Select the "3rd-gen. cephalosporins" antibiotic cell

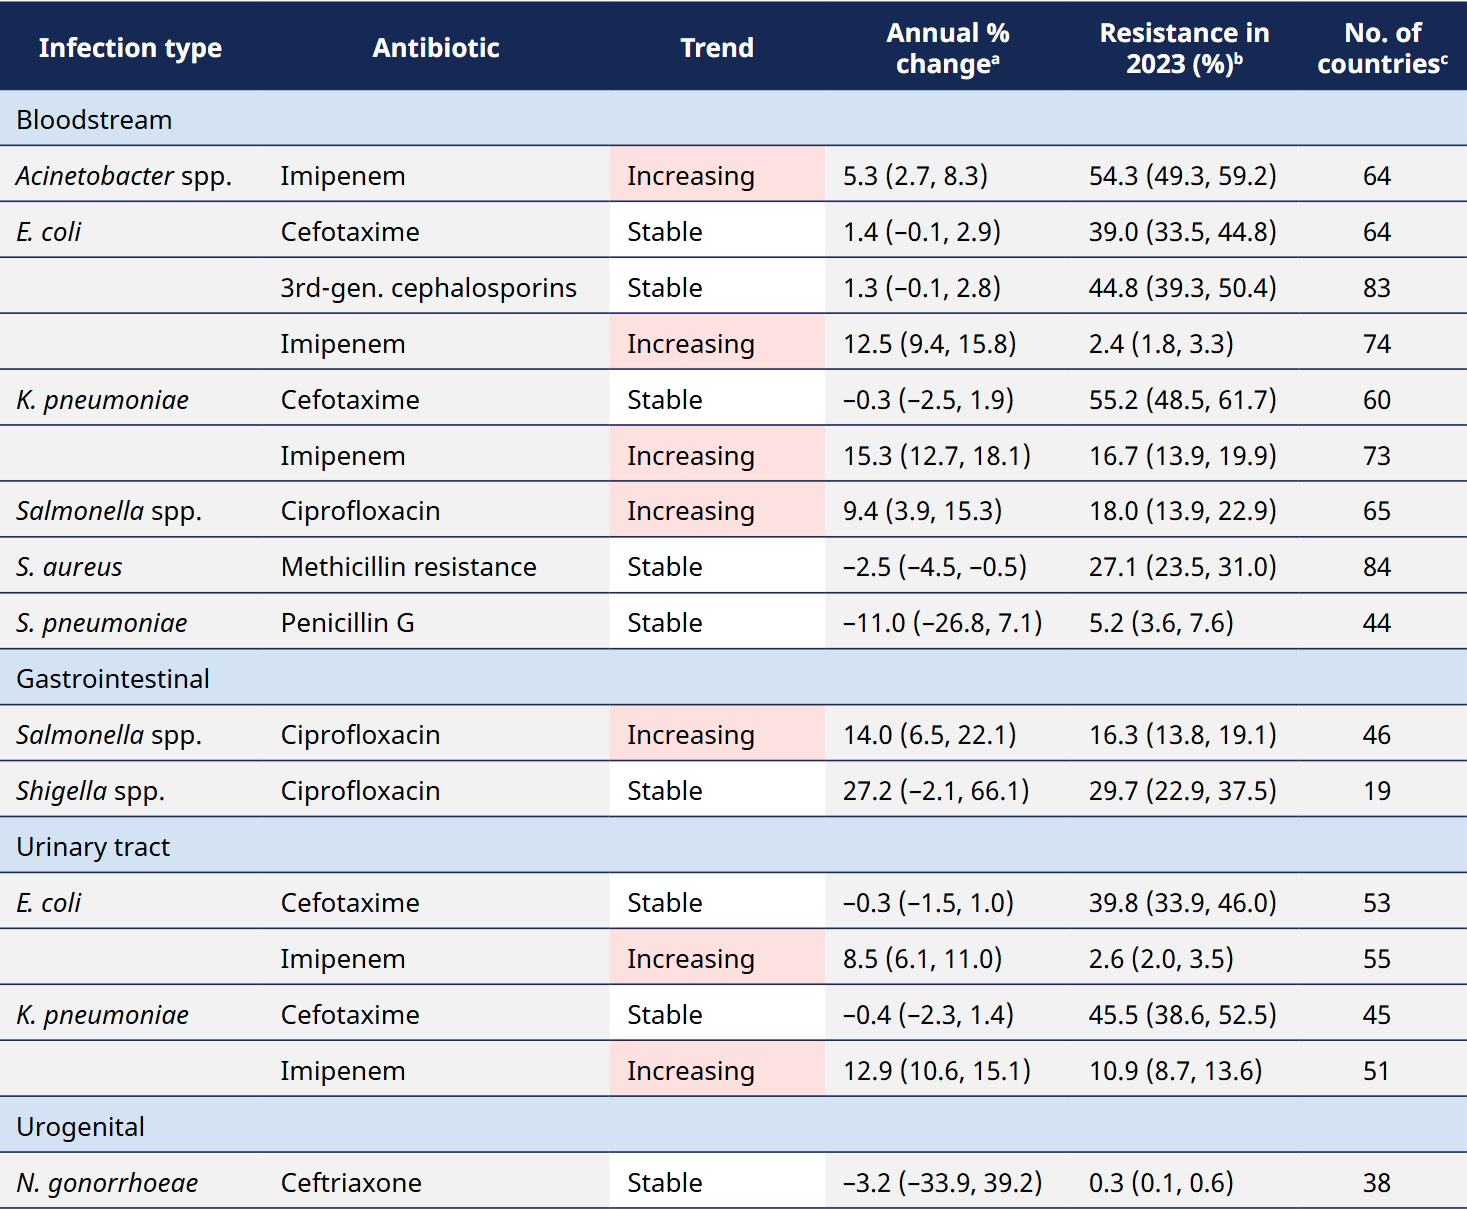(x=428, y=288)
